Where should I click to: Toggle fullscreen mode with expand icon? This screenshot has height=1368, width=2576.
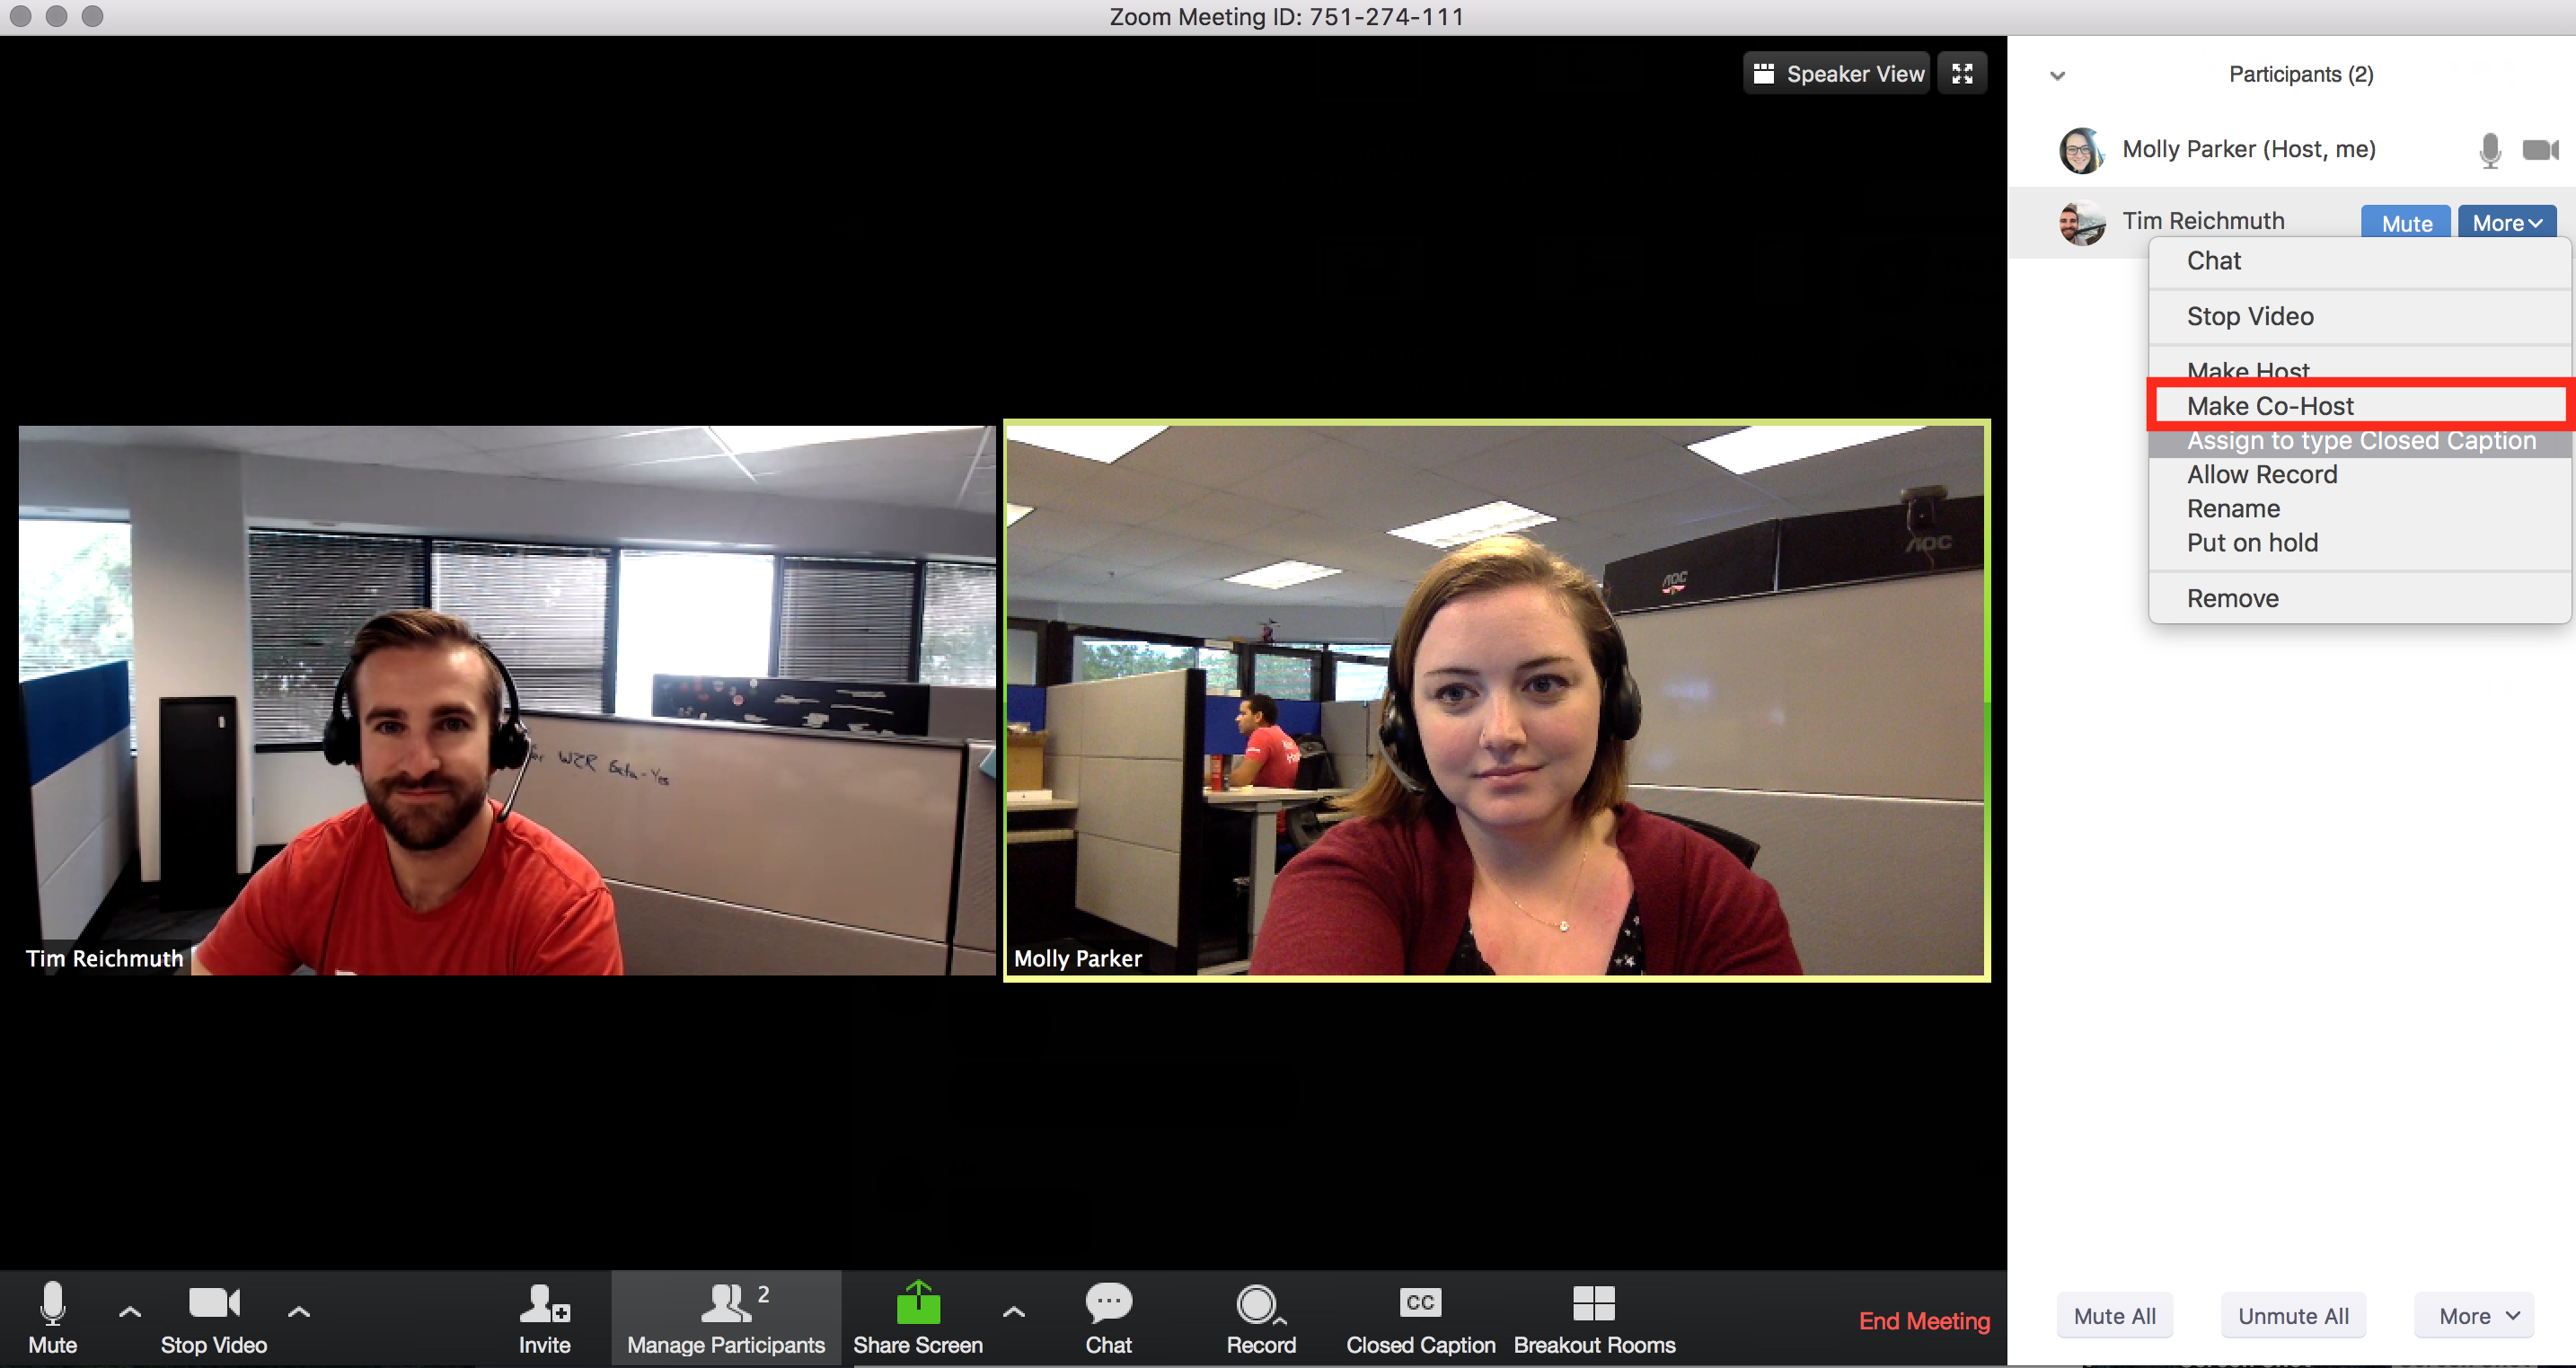1963,74
